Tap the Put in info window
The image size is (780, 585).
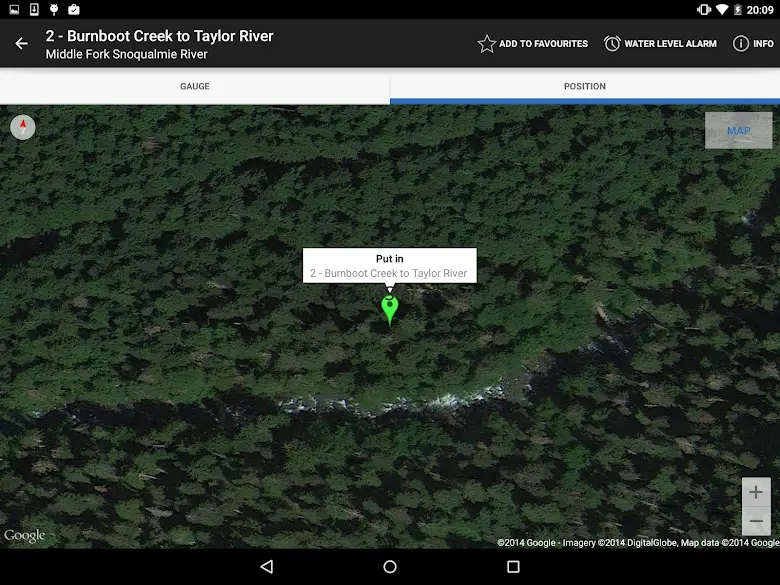[x=390, y=266]
